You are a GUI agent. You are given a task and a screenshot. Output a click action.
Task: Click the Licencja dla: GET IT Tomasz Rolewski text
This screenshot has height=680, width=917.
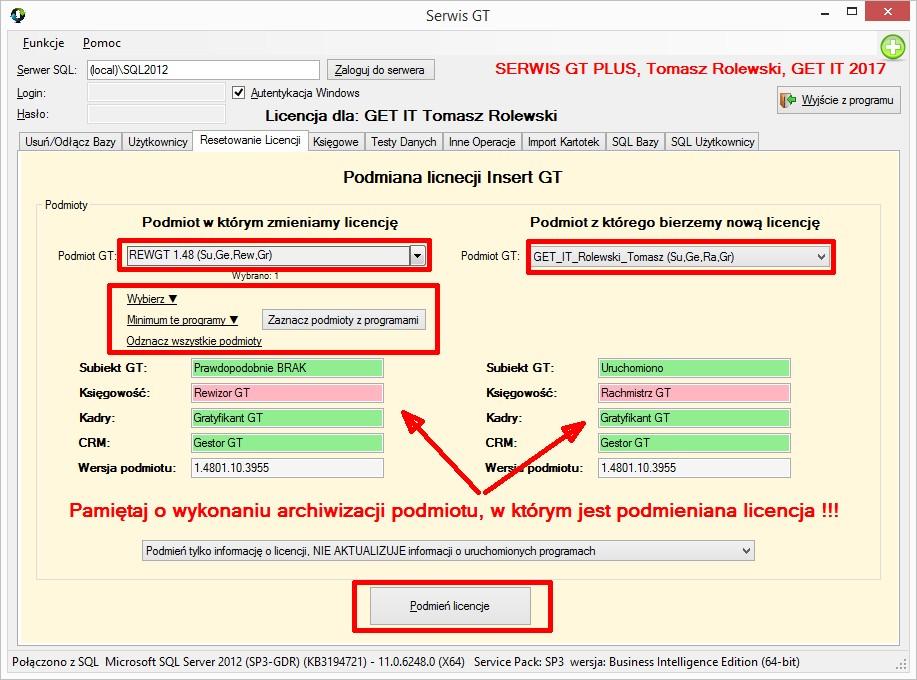tap(411, 116)
